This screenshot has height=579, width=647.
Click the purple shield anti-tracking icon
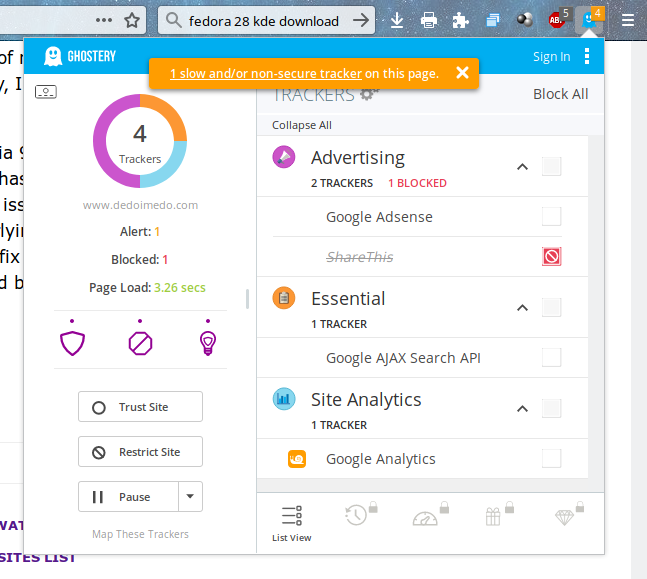72,343
